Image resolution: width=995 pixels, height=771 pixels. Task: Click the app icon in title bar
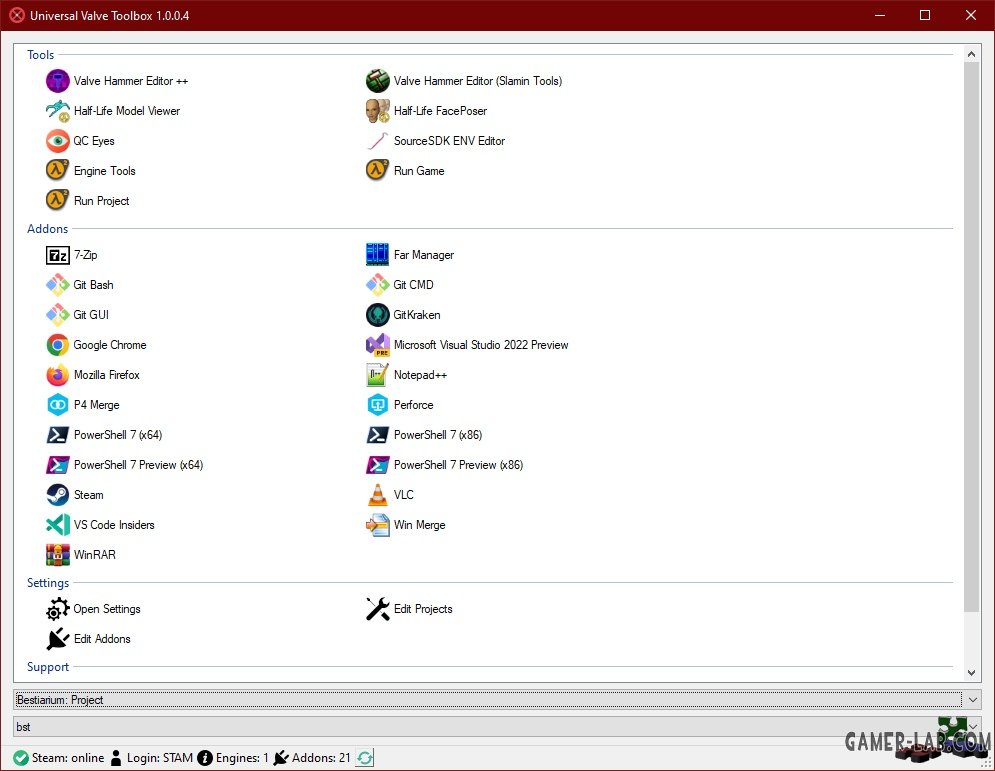pyautogui.click(x=17, y=15)
